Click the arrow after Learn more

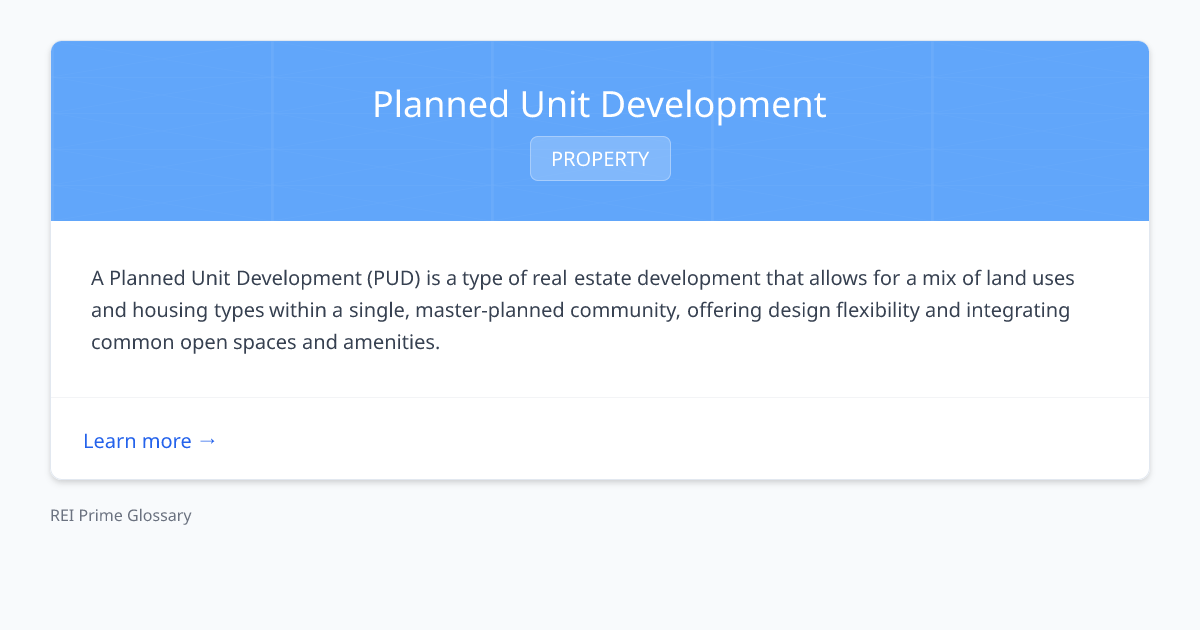click(208, 441)
